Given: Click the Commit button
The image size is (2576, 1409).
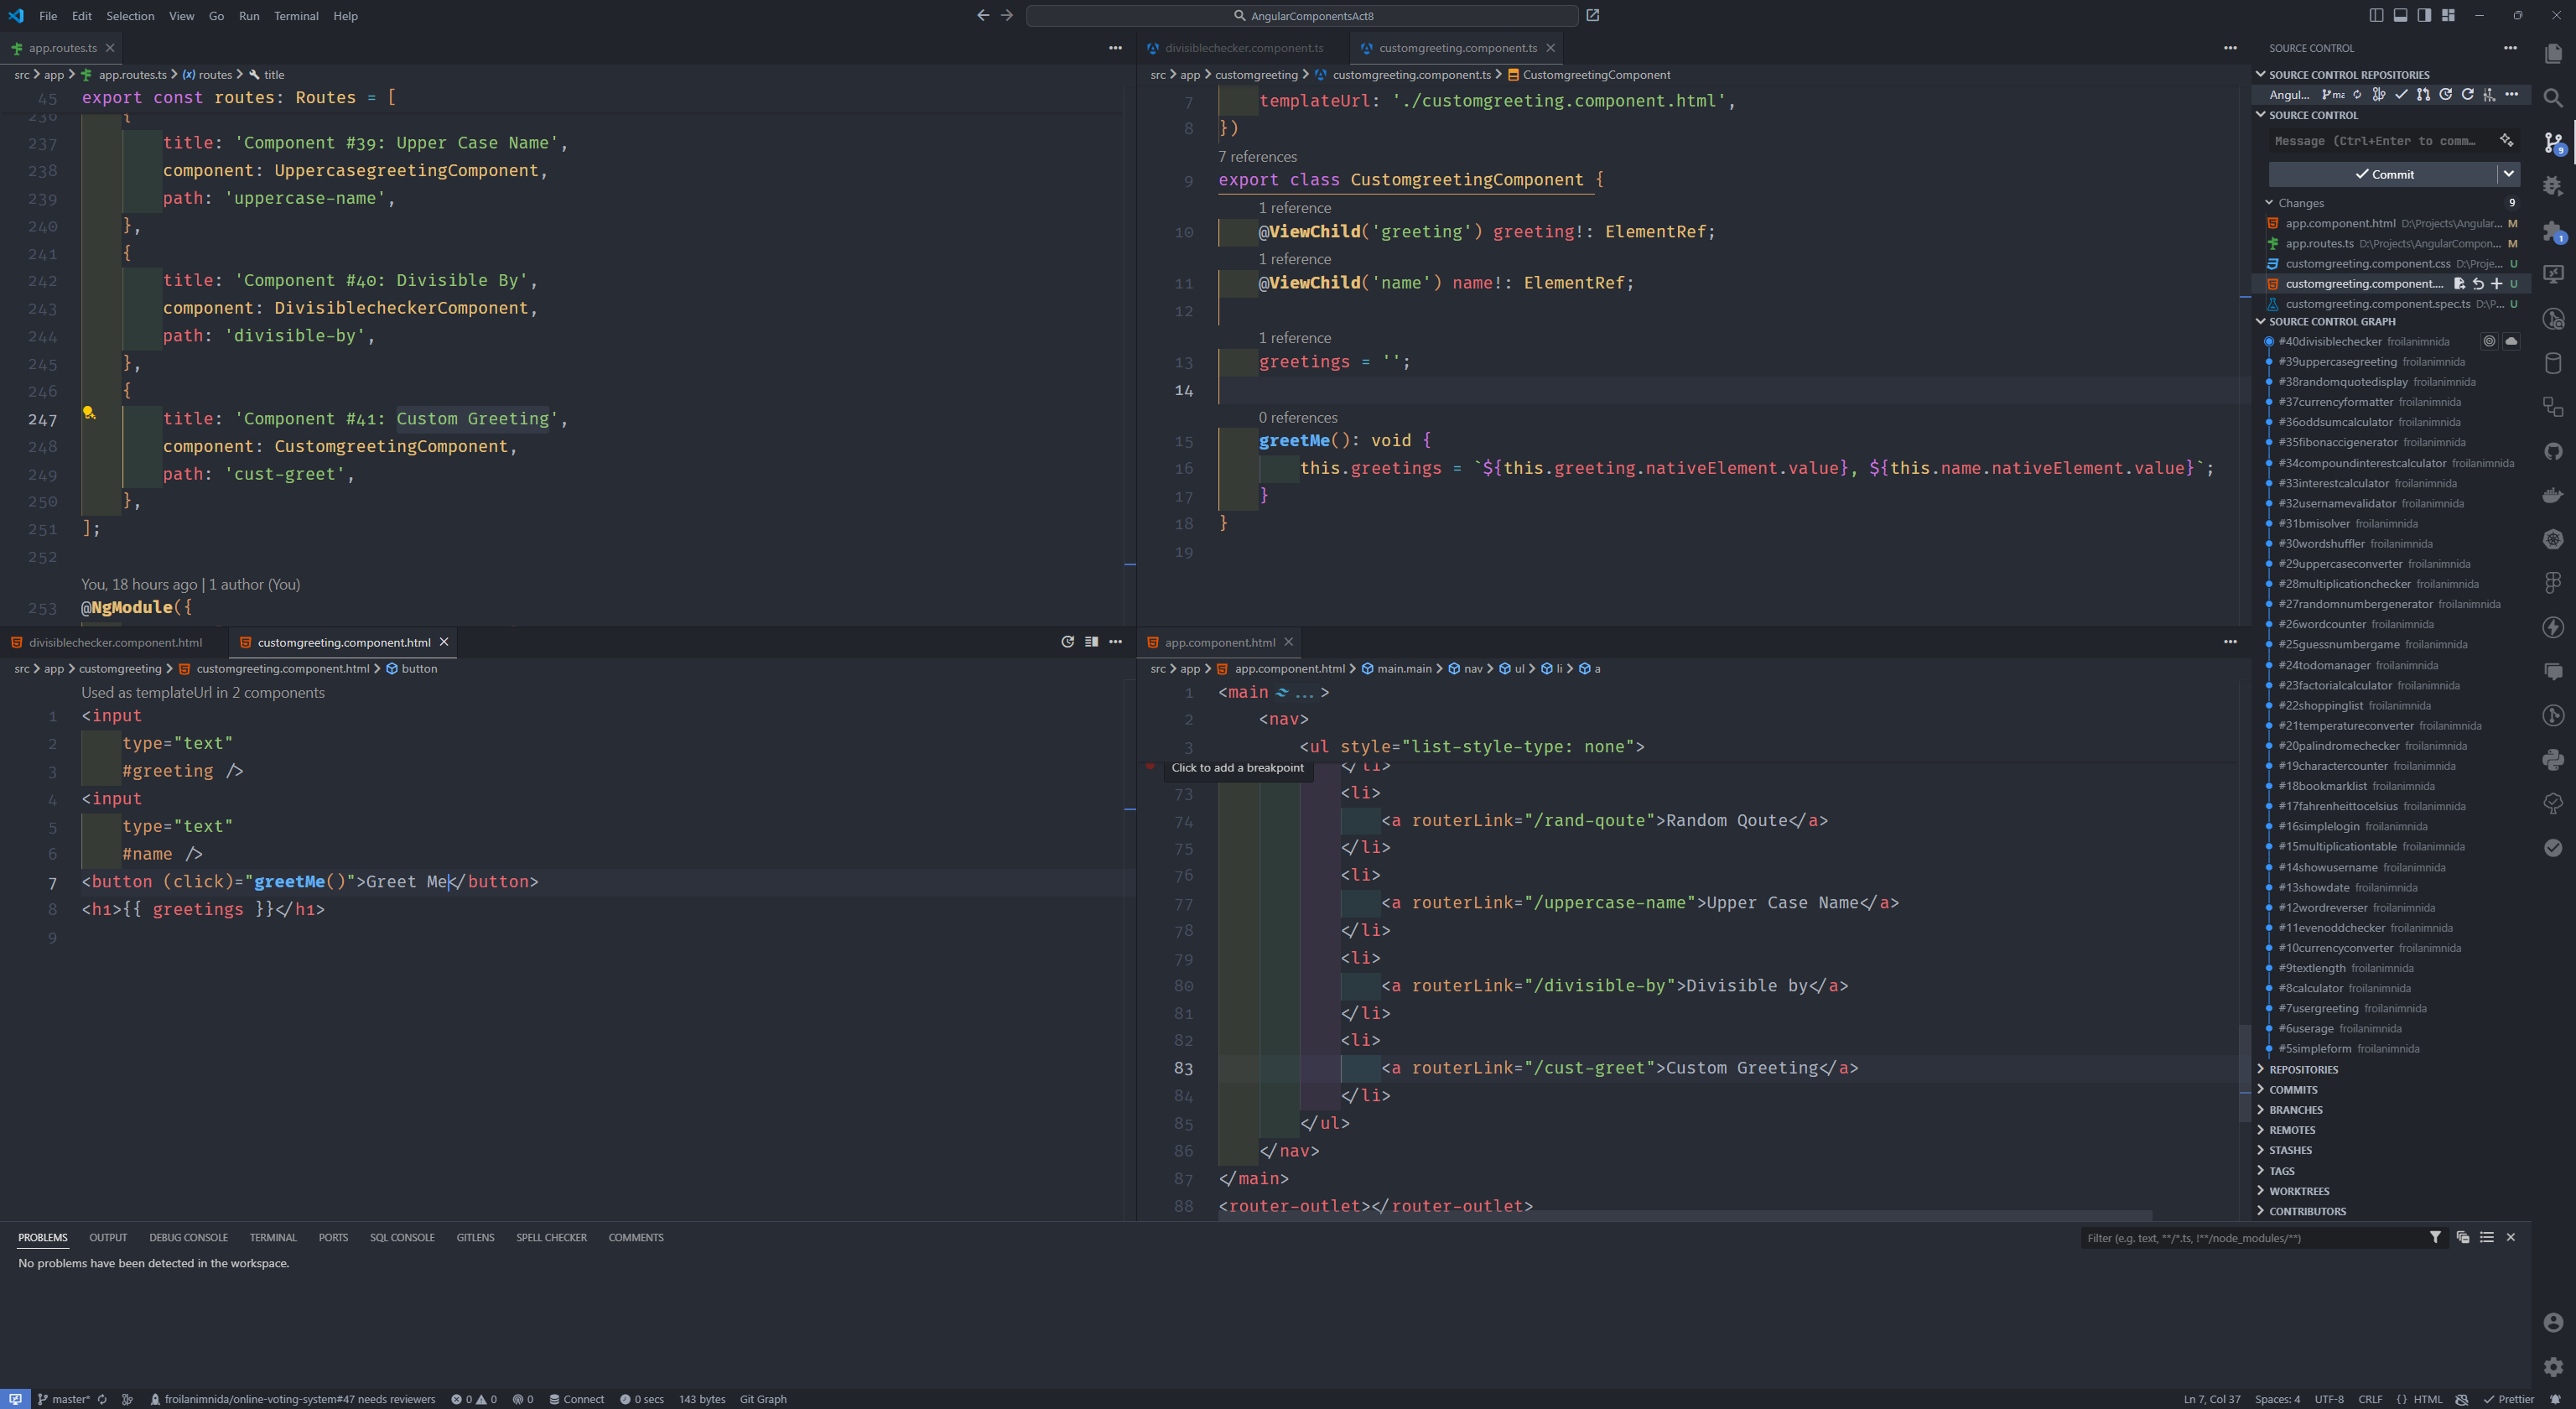Looking at the screenshot, I should pos(2383,174).
